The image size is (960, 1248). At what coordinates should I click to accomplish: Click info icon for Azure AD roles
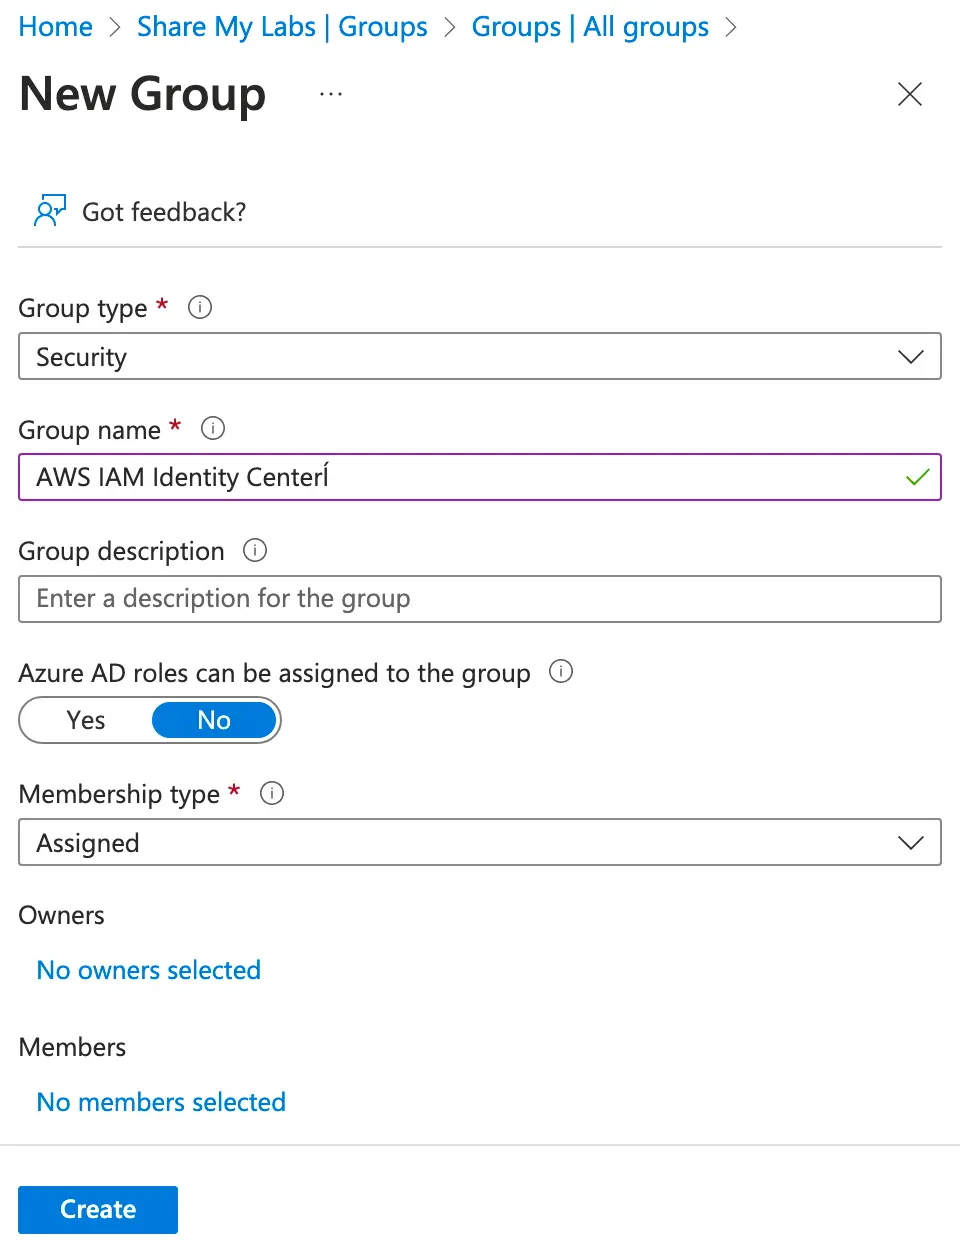(561, 672)
